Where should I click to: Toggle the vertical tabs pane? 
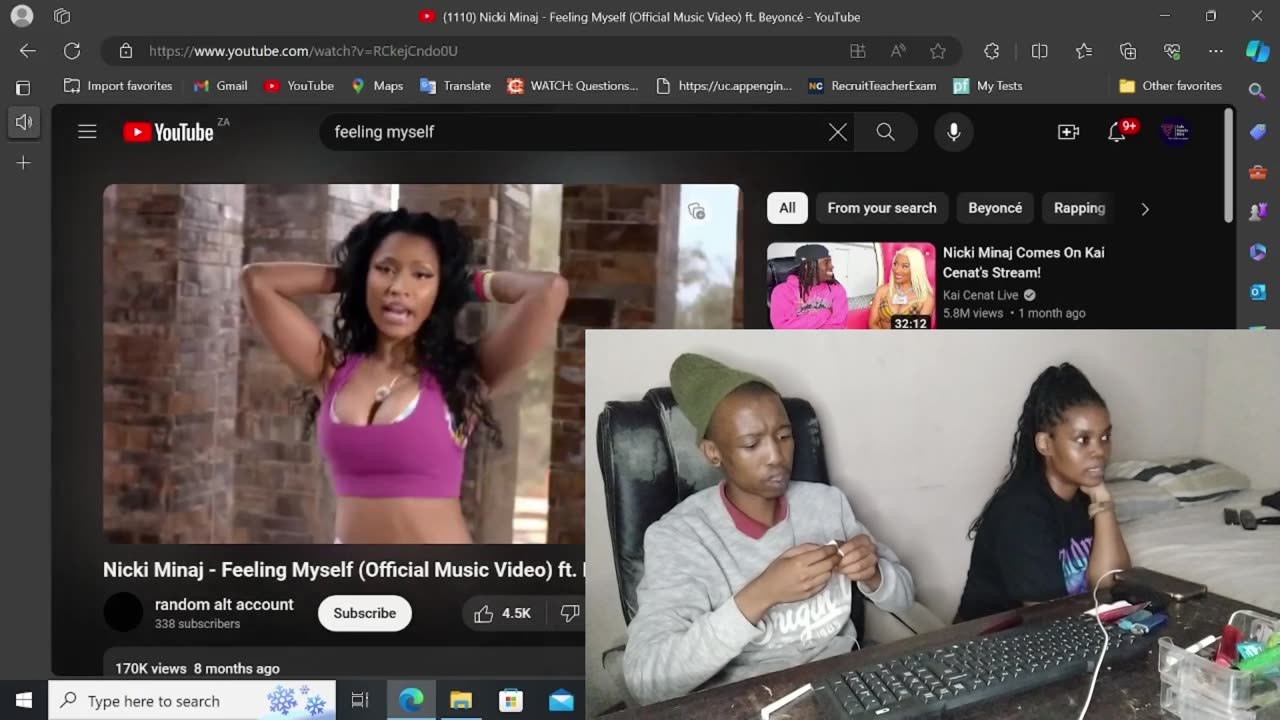[23, 88]
